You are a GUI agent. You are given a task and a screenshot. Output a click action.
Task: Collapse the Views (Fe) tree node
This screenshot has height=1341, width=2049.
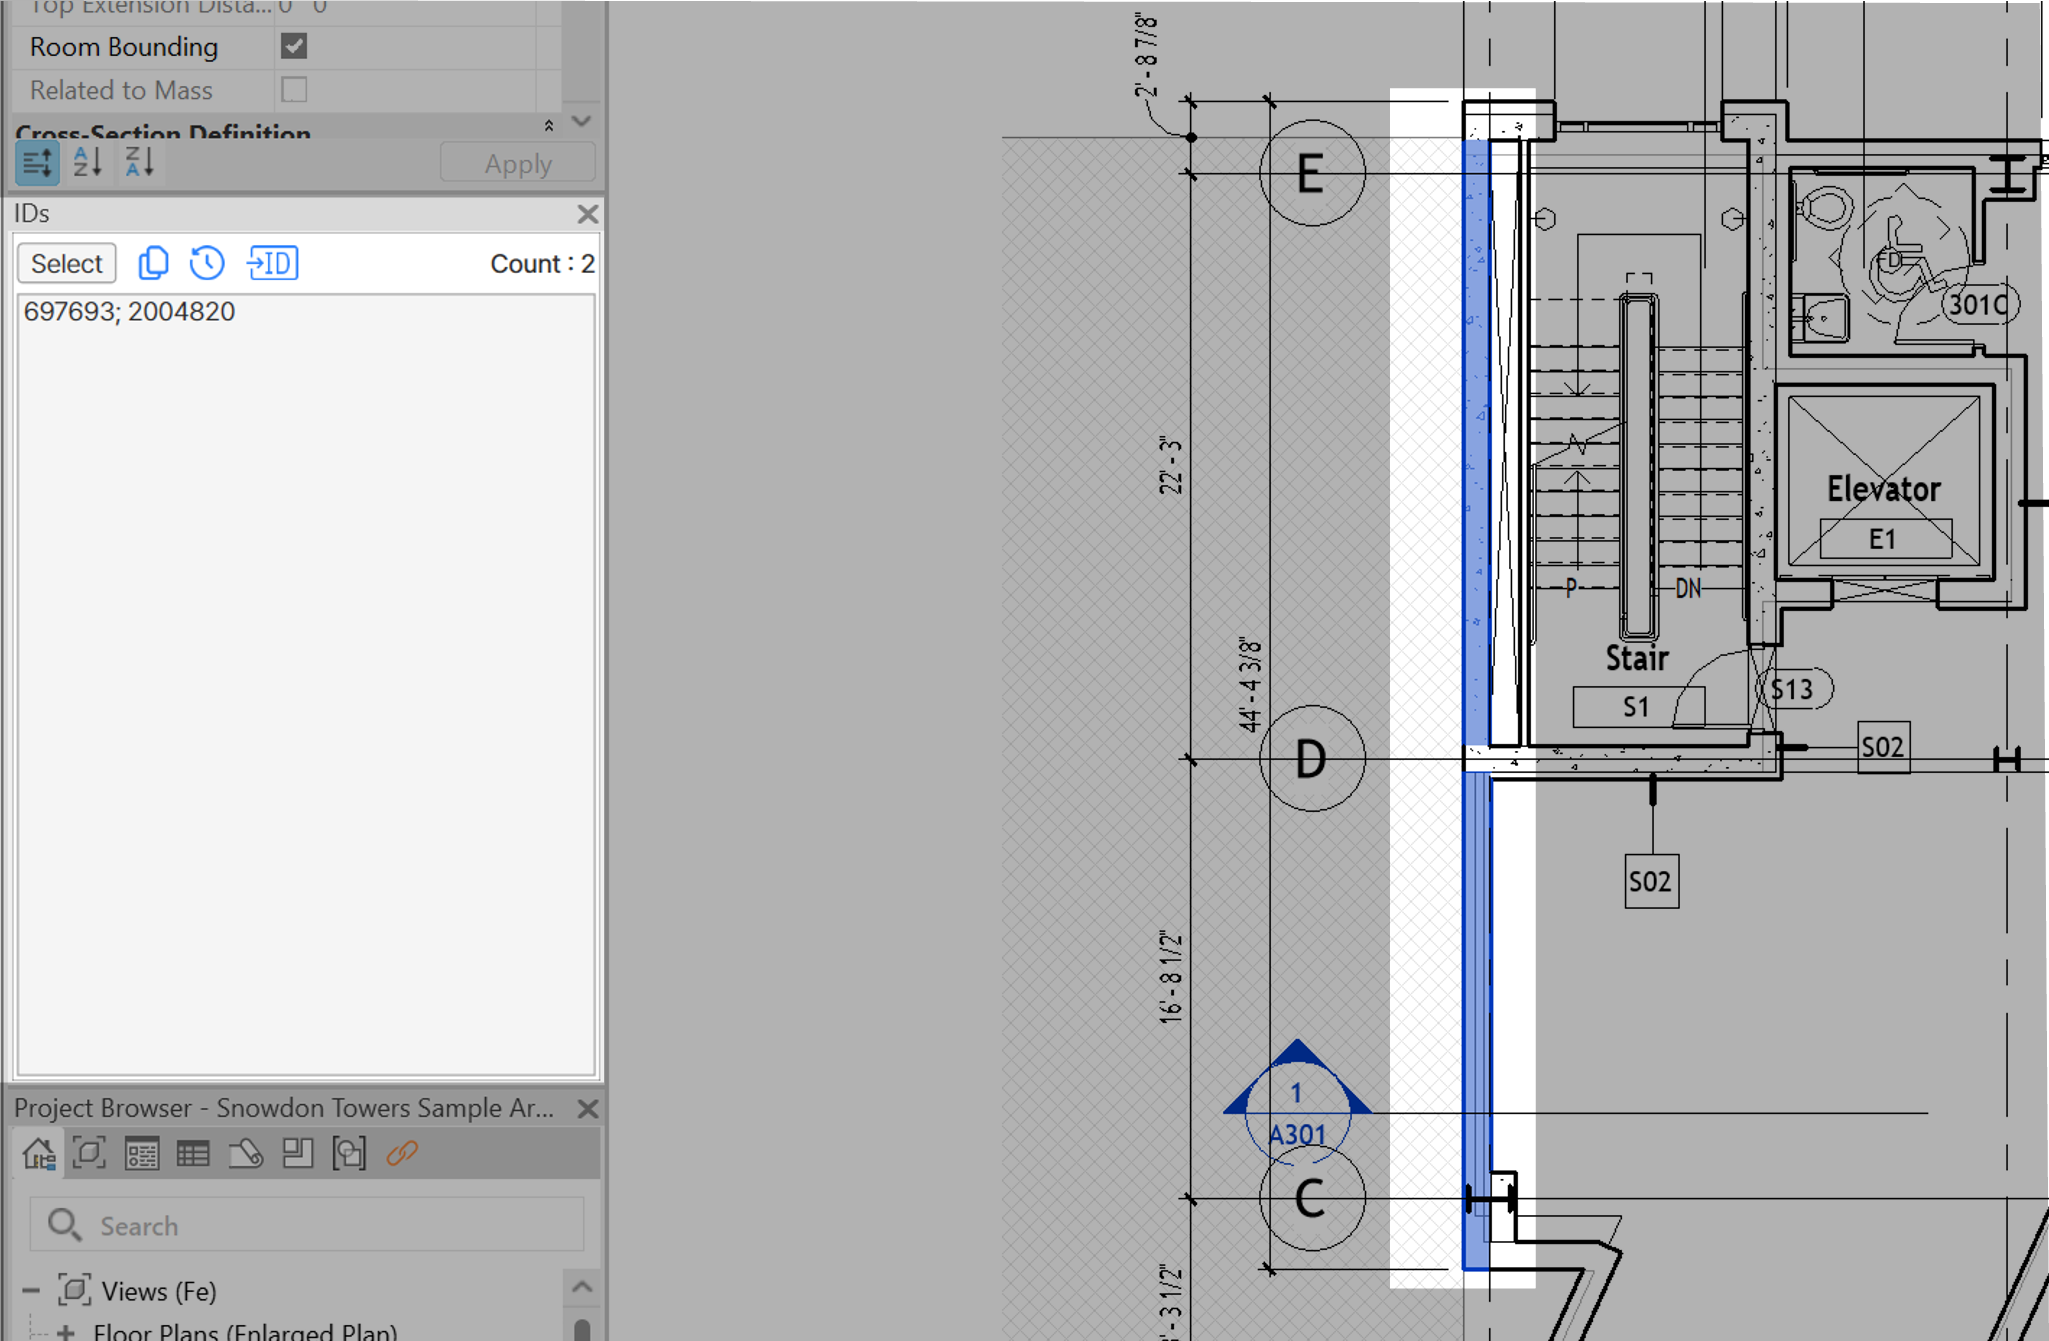tap(31, 1291)
